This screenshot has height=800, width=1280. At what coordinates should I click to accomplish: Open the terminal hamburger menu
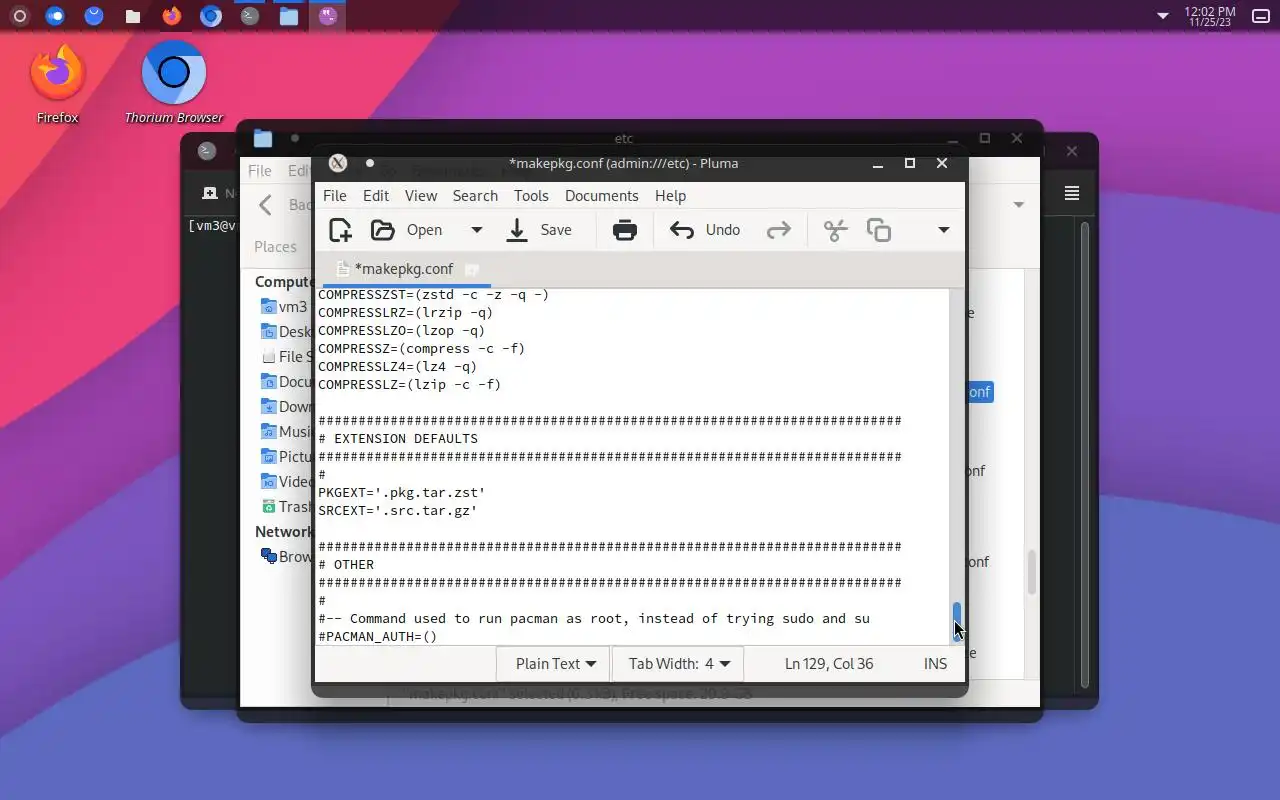click(1072, 193)
